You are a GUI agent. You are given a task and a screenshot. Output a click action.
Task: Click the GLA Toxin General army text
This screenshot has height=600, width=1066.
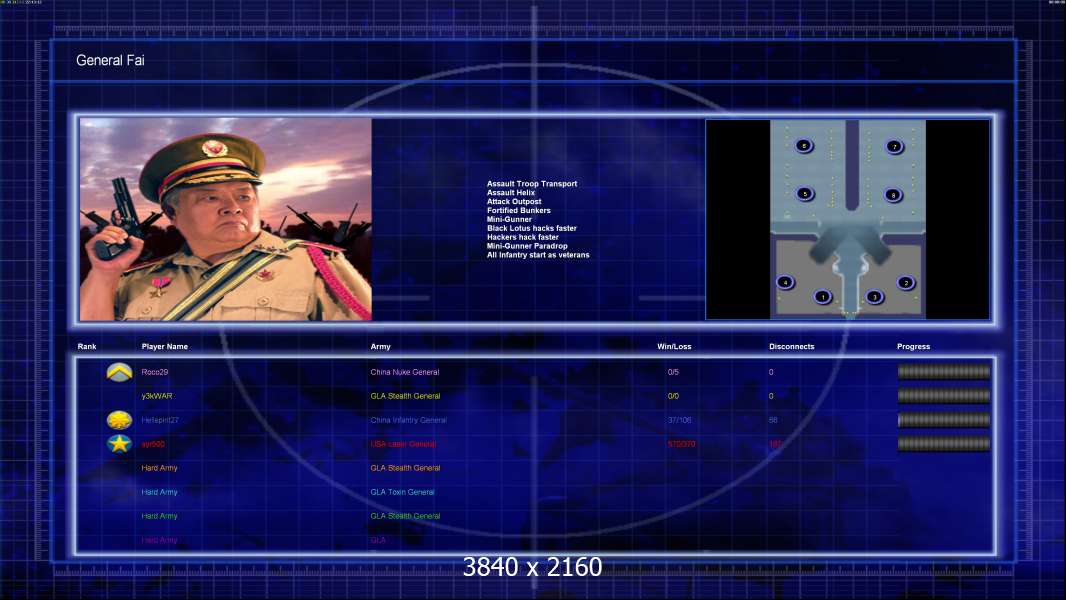[402, 492]
